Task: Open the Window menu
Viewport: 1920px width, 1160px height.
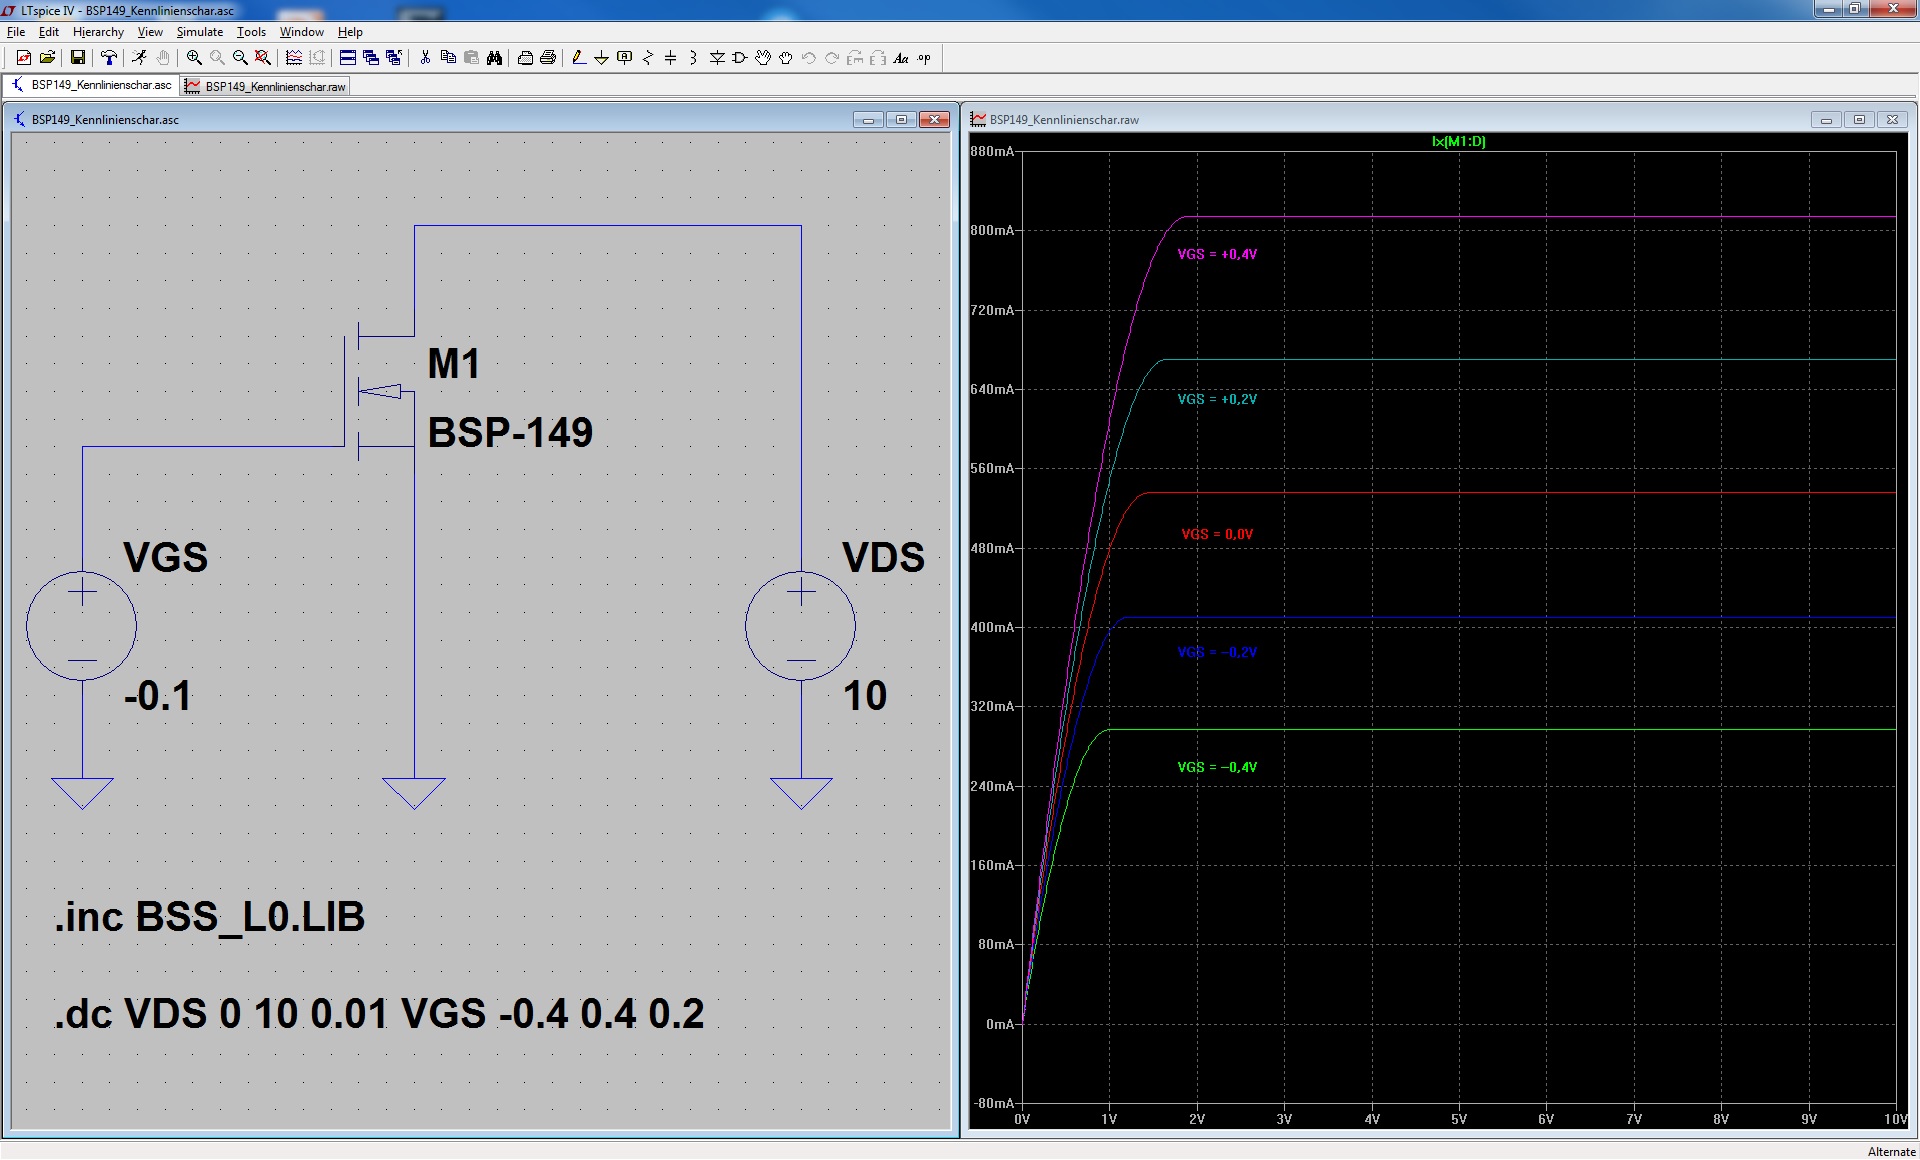Action: point(302,32)
